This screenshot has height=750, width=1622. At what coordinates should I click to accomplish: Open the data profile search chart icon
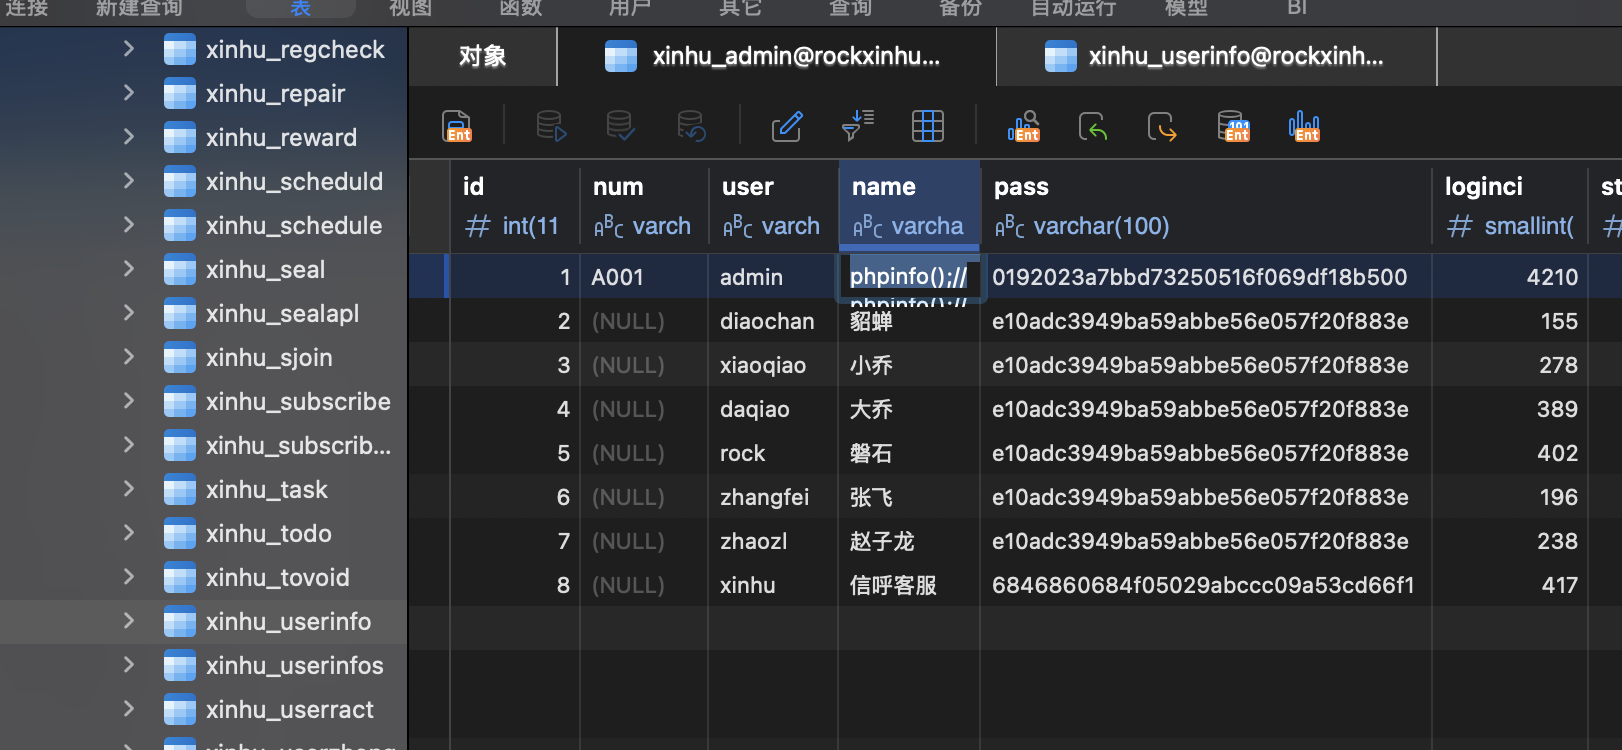click(1024, 126)
